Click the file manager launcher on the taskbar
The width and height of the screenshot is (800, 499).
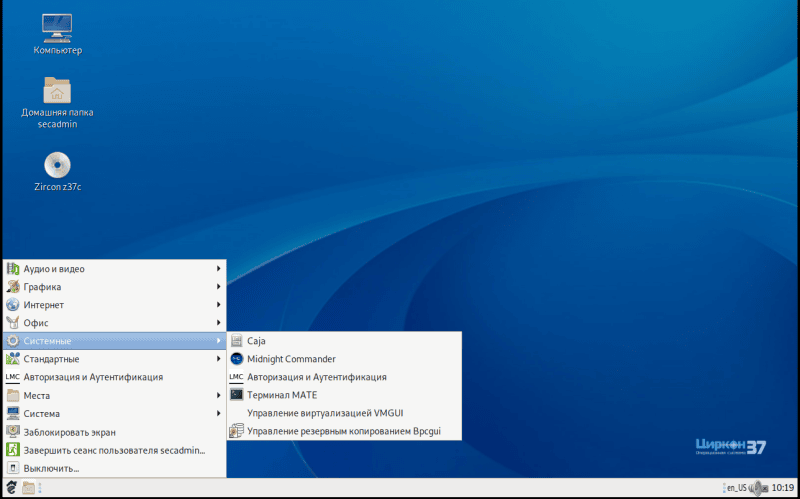click(x=29, y=487)
